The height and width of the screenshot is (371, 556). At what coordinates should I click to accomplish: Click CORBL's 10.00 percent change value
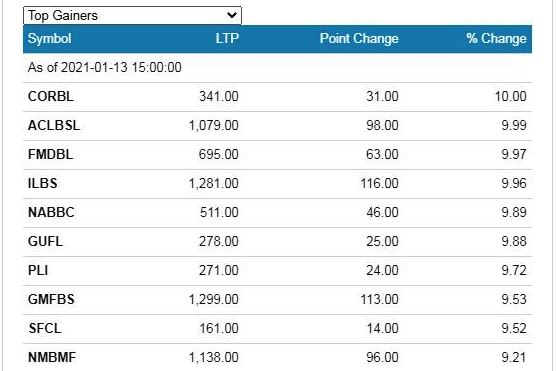pos(511,96)
